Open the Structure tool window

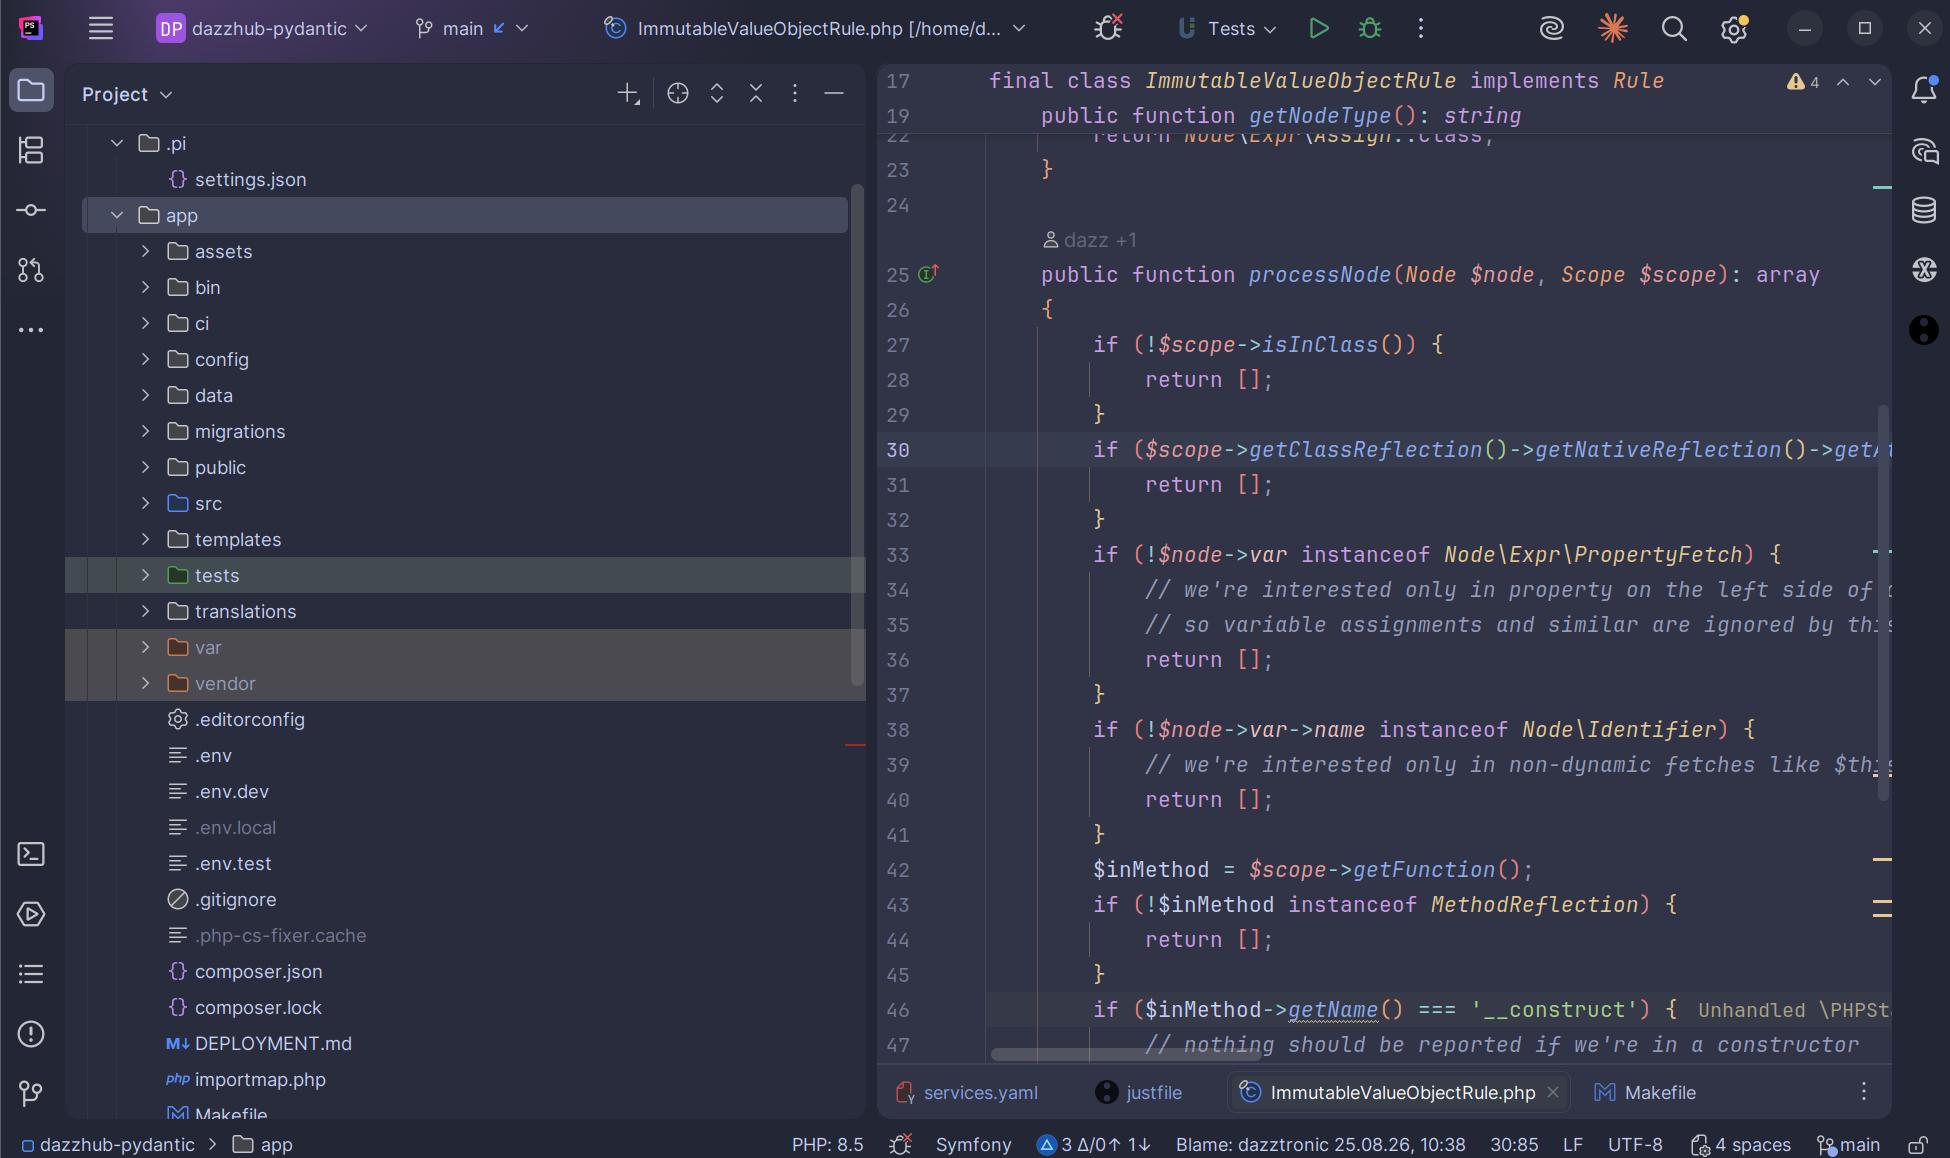click(31, 150)
